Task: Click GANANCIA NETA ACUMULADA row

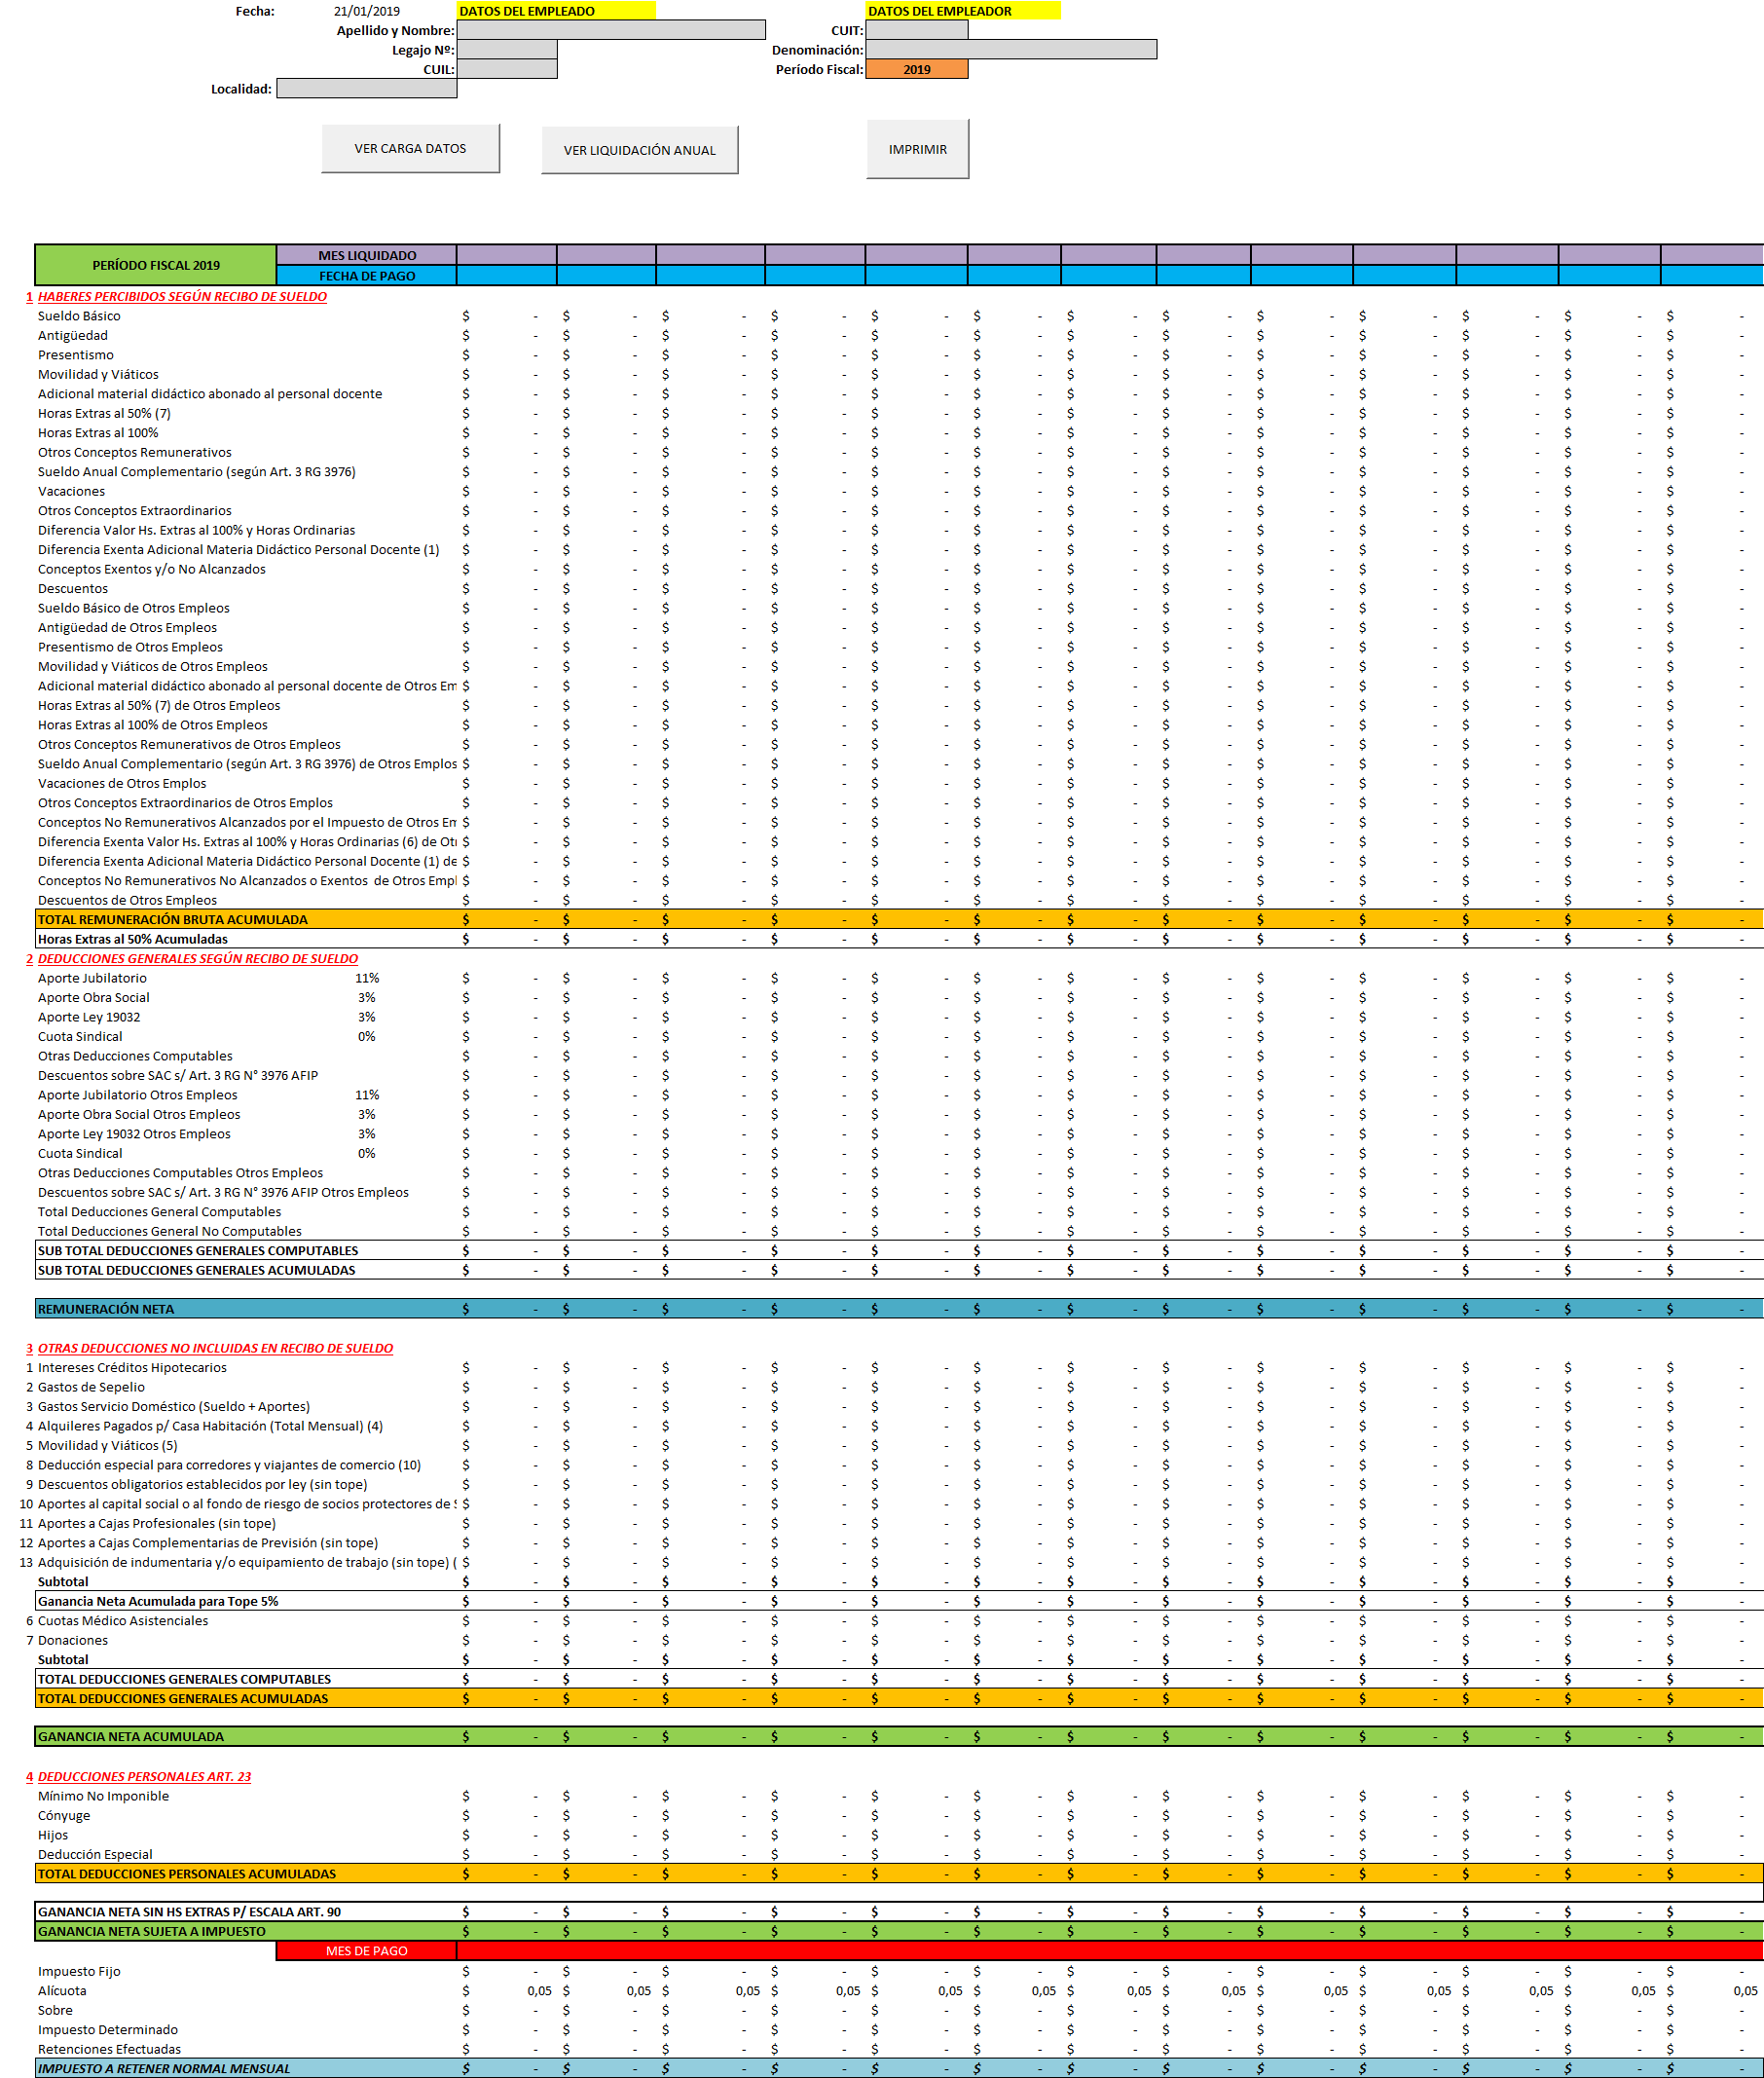Action: pyautogui.click(x=899, y=1737)
